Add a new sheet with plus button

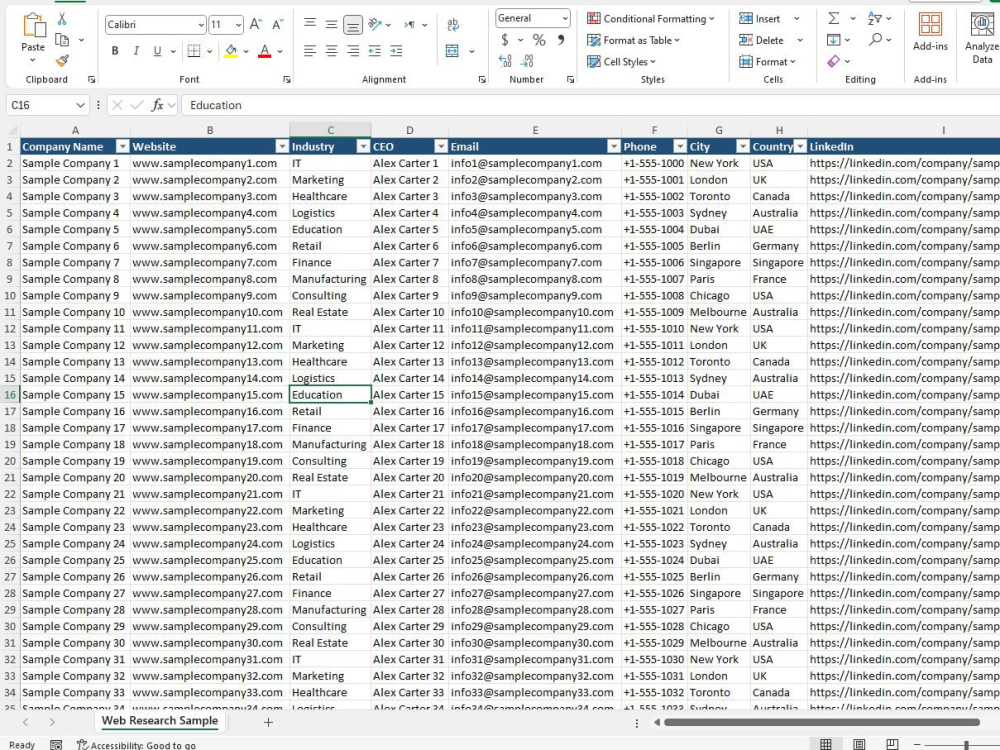click(x=268, y=722)
